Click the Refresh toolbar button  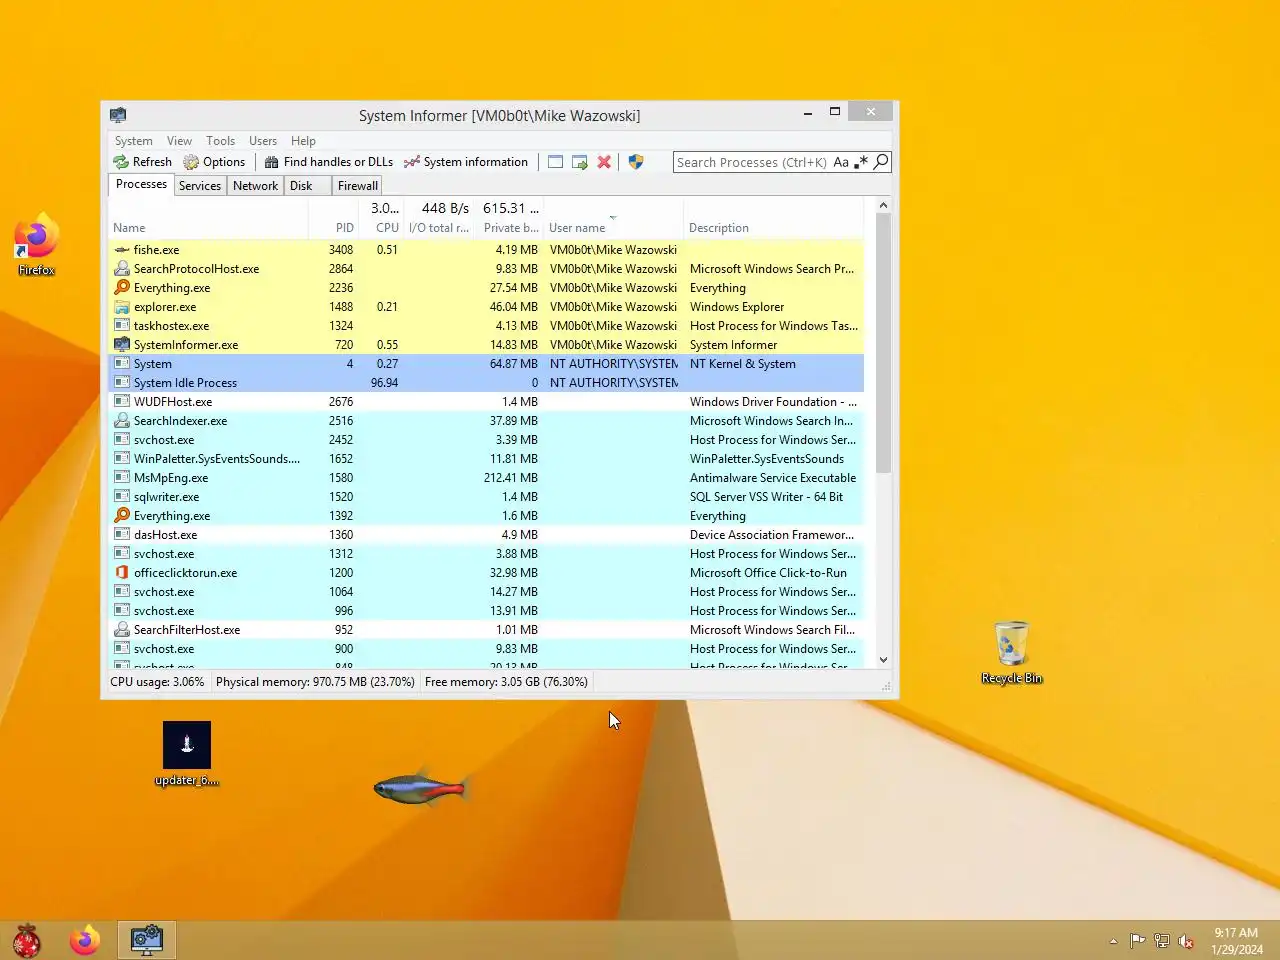coord(142,162)
